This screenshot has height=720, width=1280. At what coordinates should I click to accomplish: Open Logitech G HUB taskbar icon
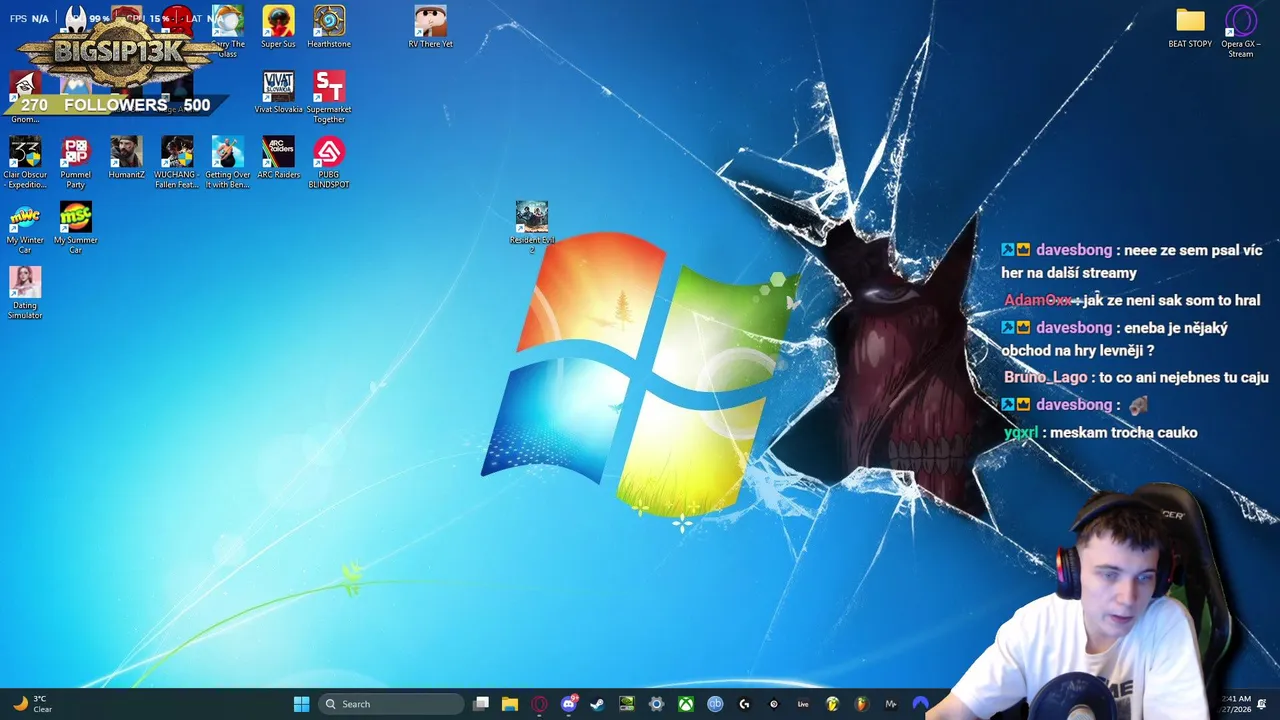(x=744, y=704)
